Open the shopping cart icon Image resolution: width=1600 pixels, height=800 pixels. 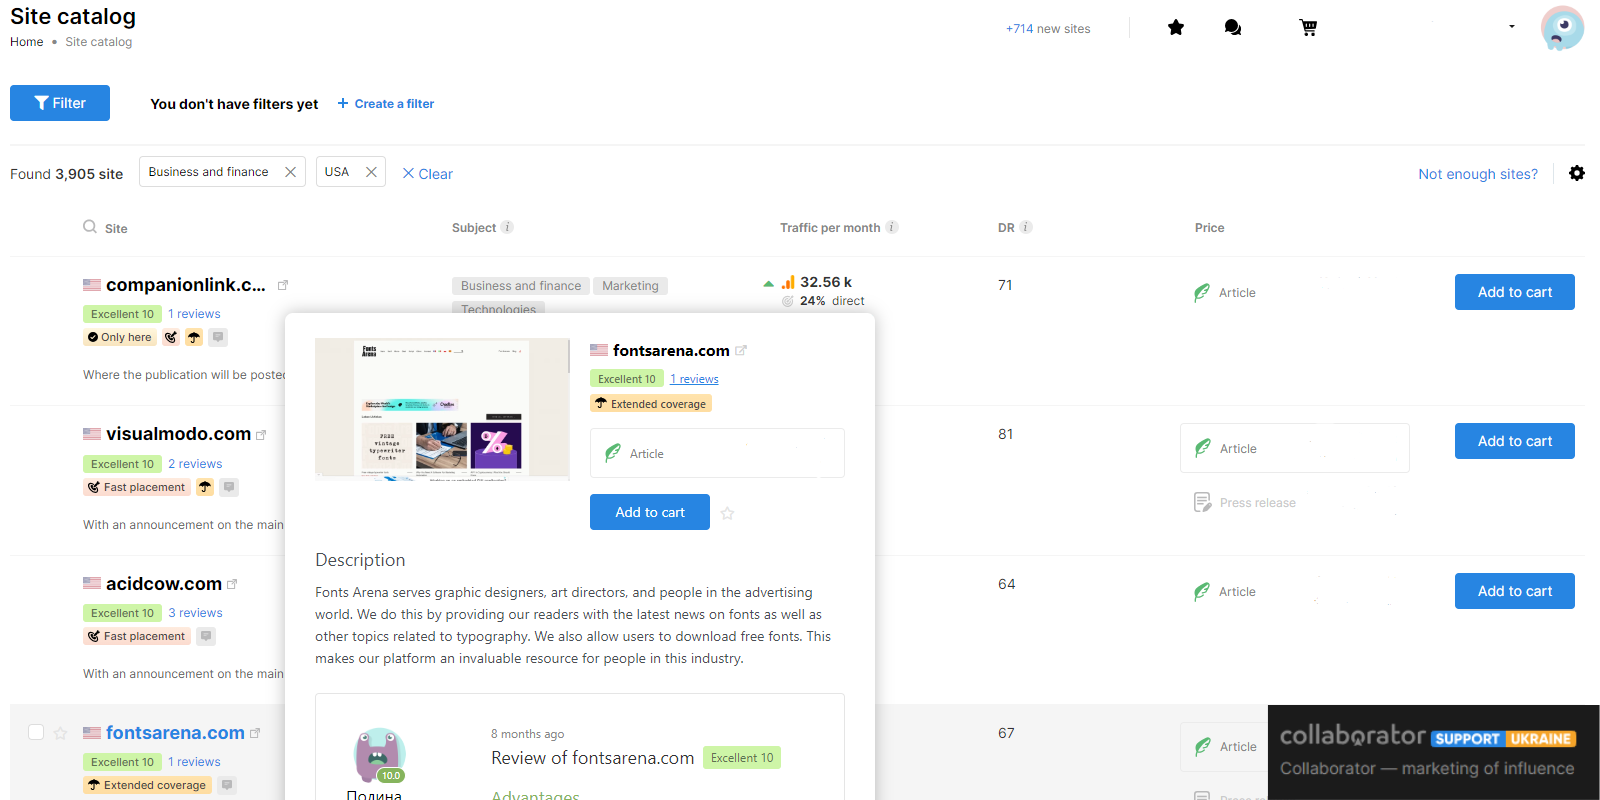click(1308, 28)
